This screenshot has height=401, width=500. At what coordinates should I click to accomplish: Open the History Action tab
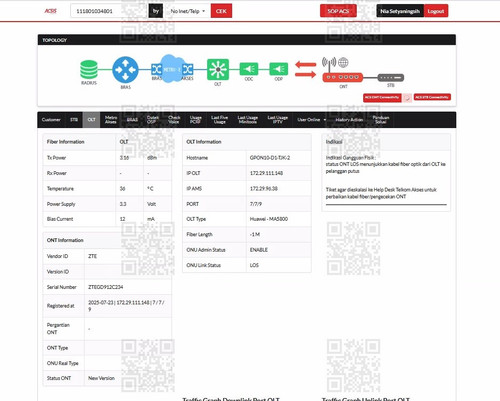coord(349,120)
